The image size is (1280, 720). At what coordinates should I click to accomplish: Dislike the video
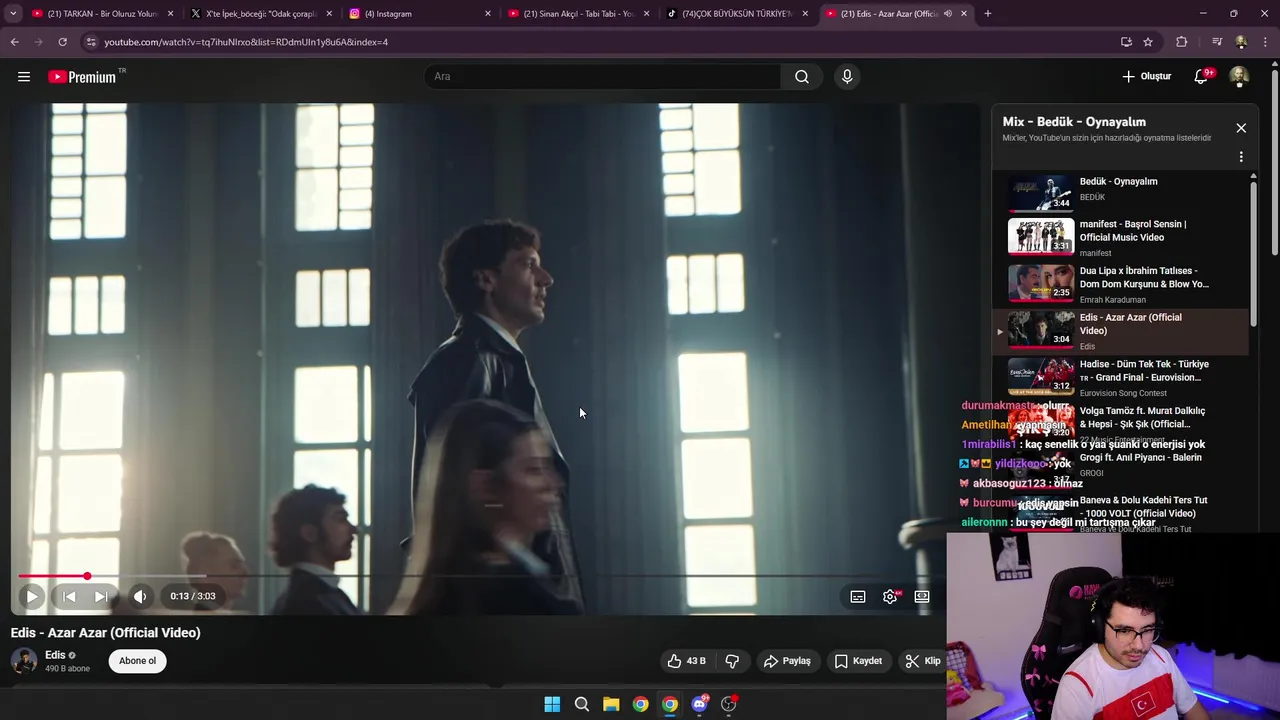point(732,661)
